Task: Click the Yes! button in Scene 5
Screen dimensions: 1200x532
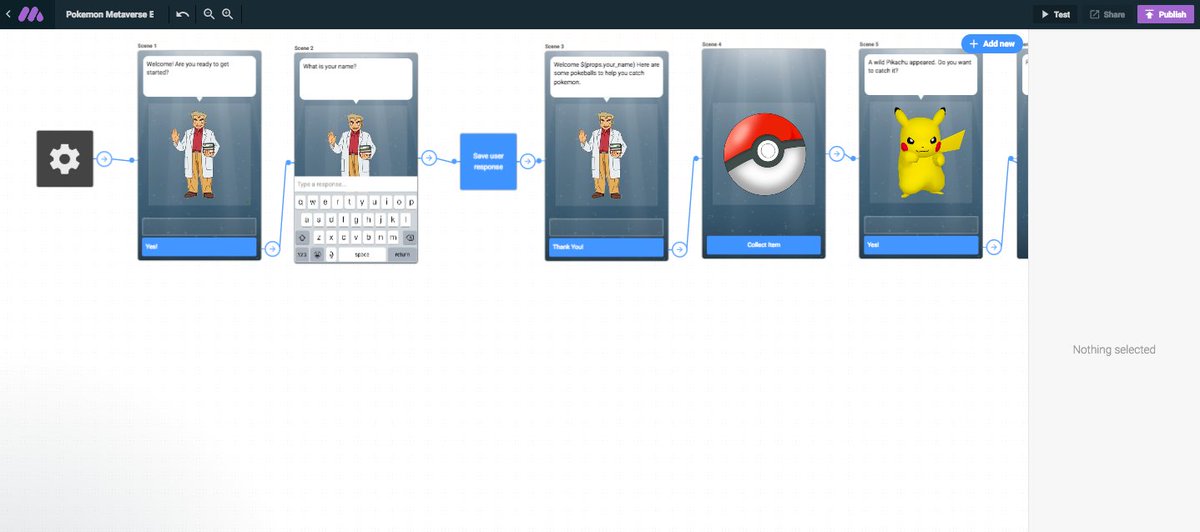Action: (920, 246)
